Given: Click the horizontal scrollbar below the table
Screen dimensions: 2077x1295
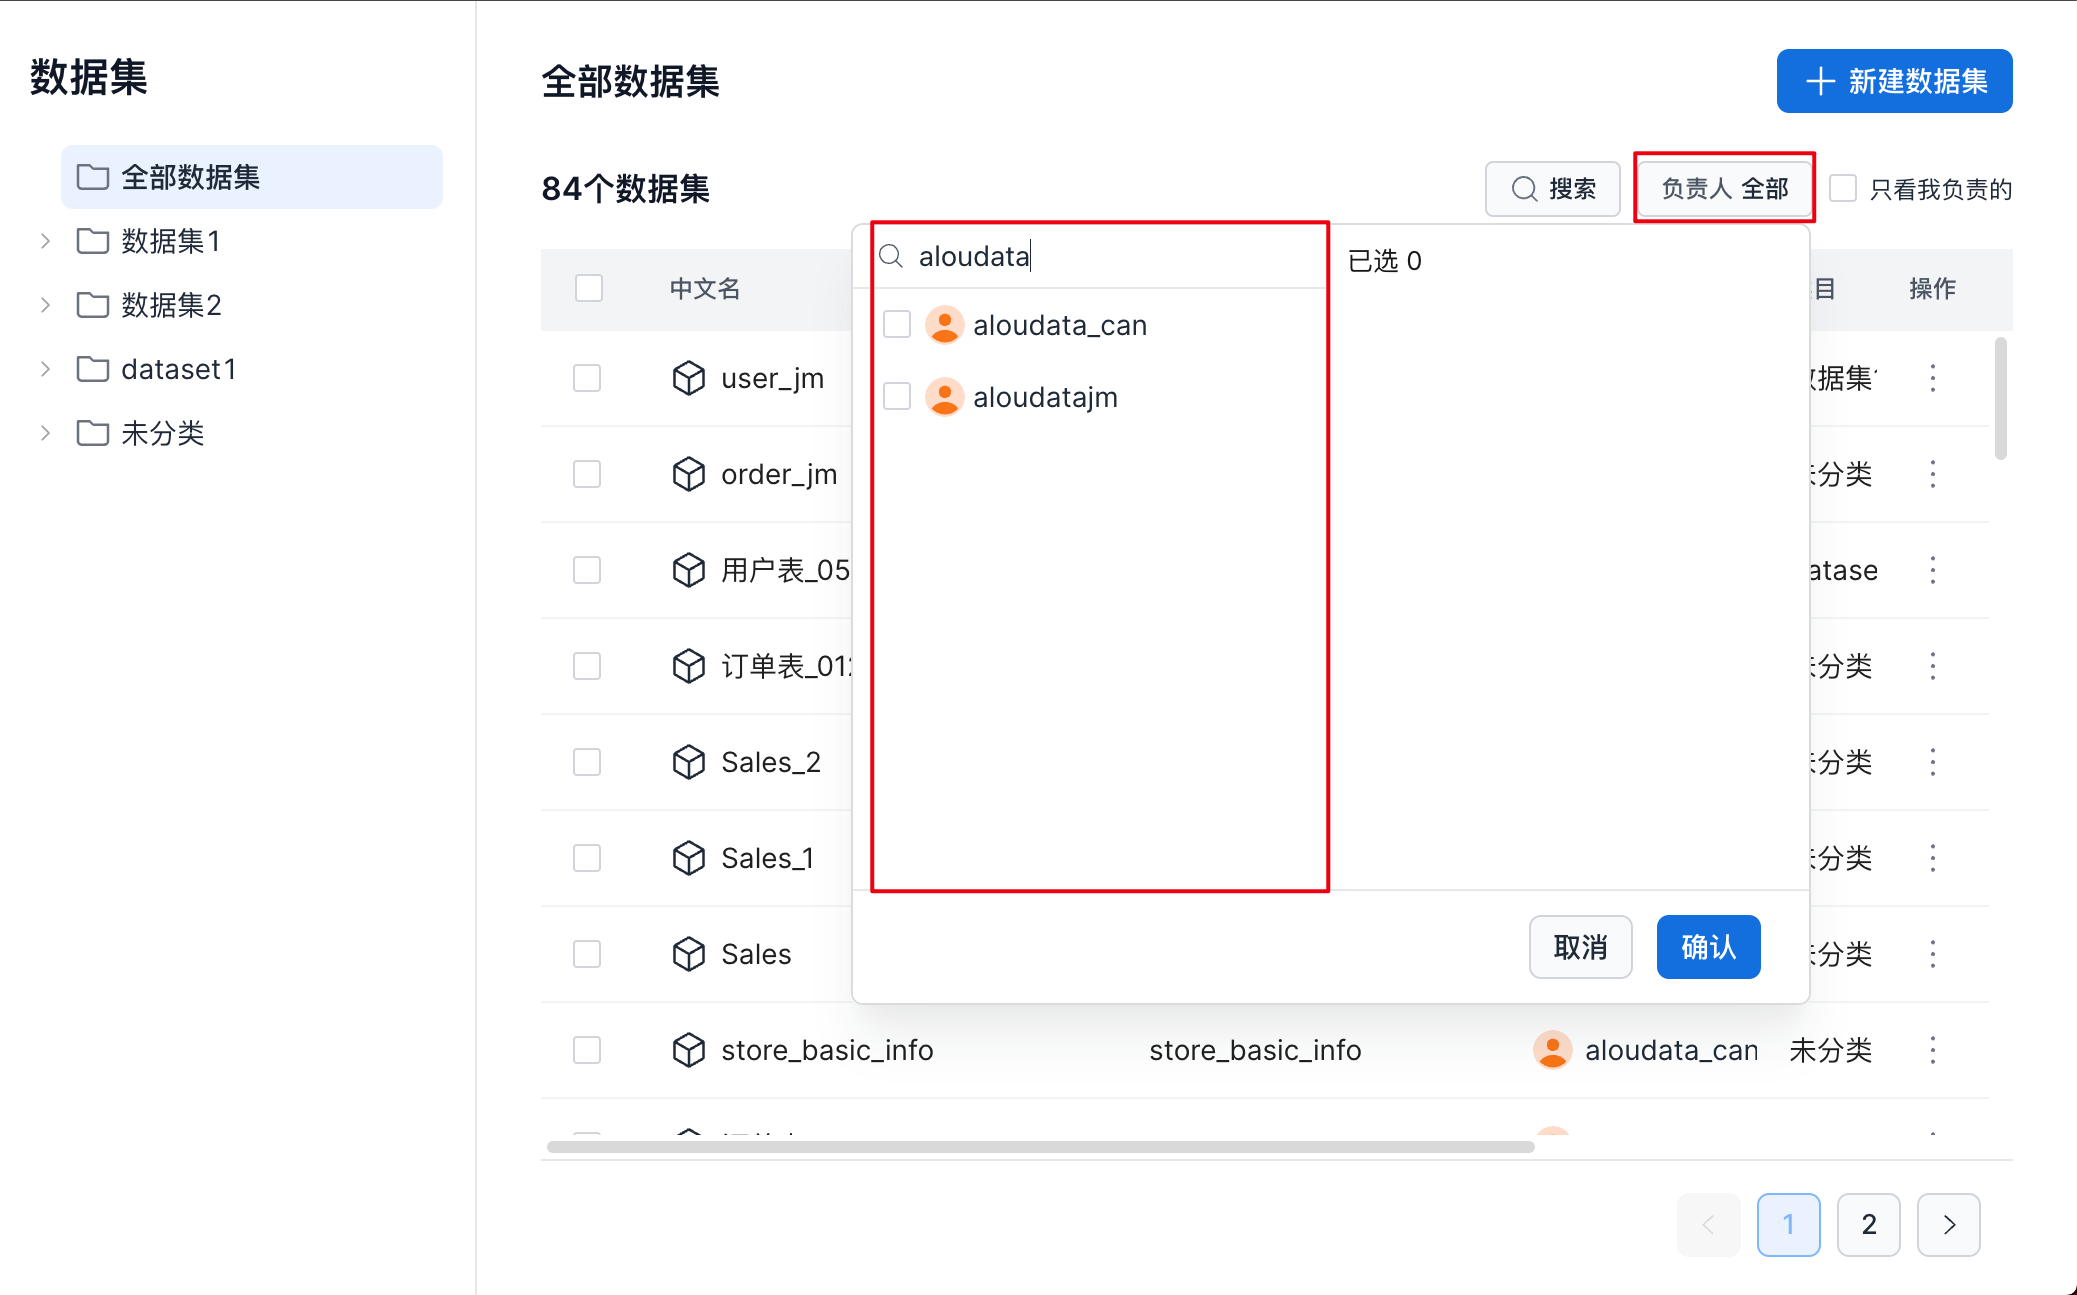Looking at the screenshot, I should tap(1040, 1147).
